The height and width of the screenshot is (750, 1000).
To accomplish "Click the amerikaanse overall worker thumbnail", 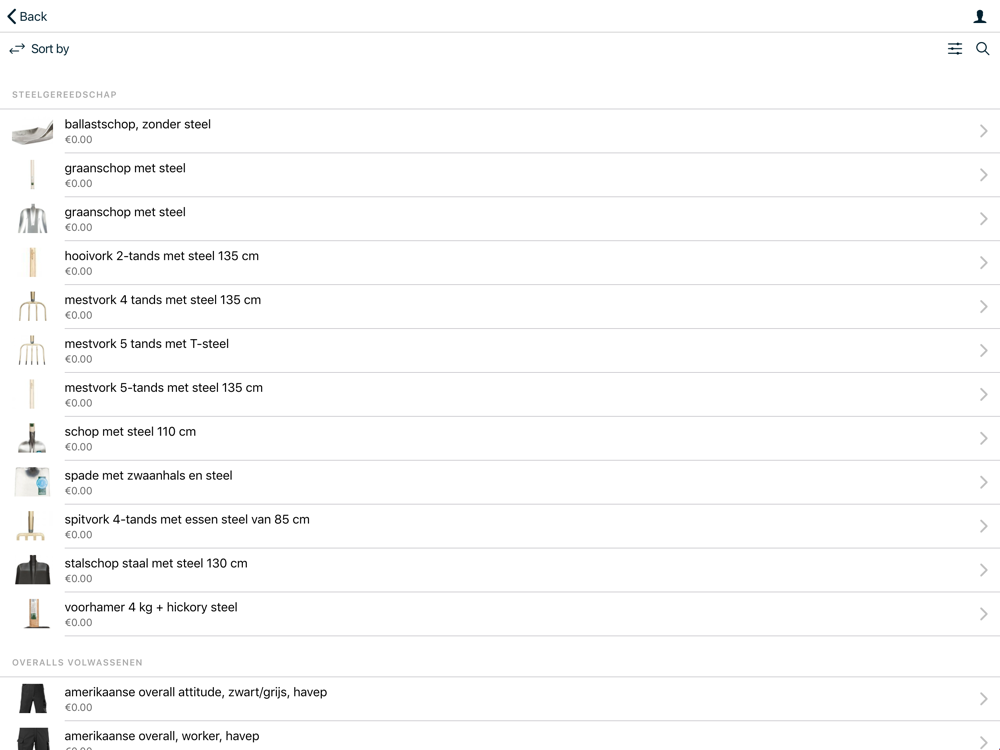I will (x=33, y=739).
